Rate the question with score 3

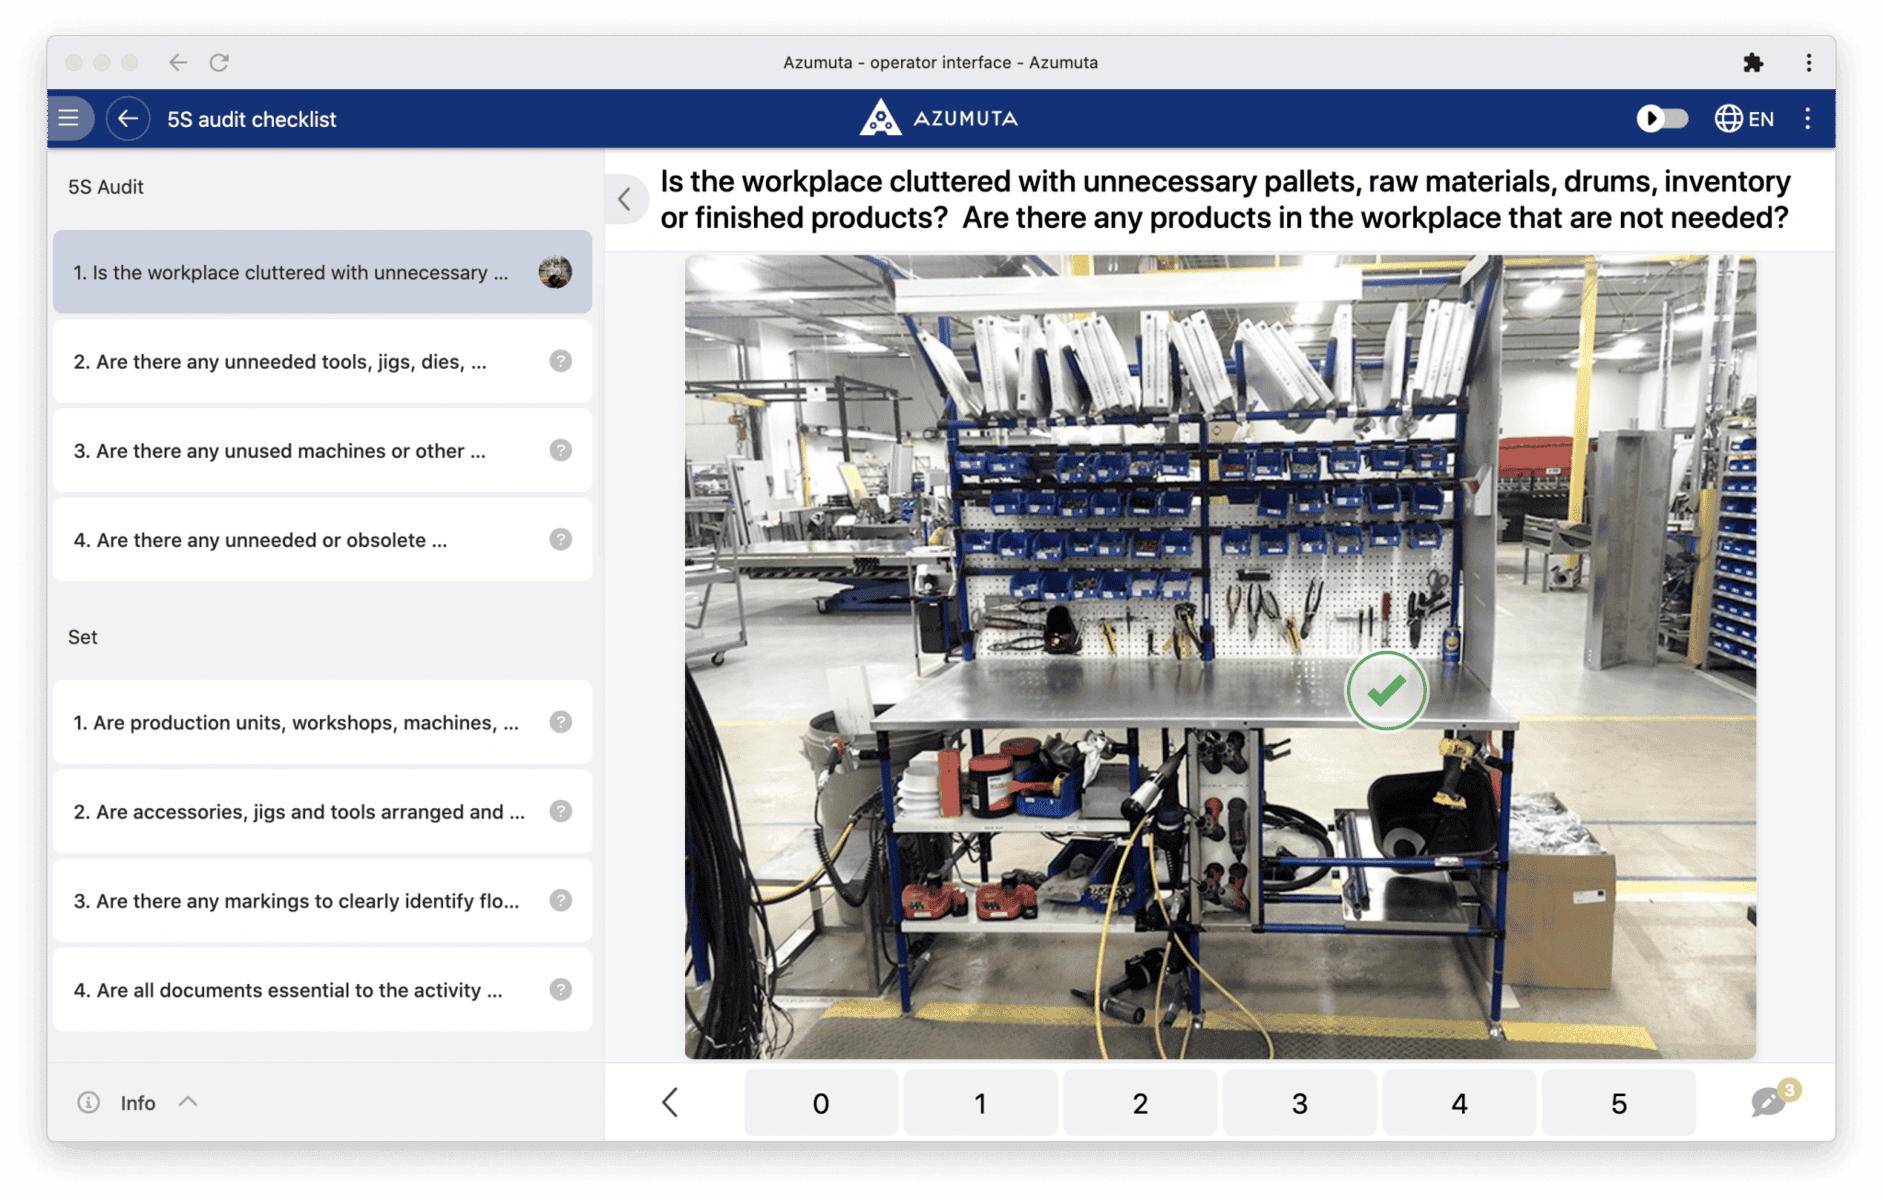coord(1299,1102)
